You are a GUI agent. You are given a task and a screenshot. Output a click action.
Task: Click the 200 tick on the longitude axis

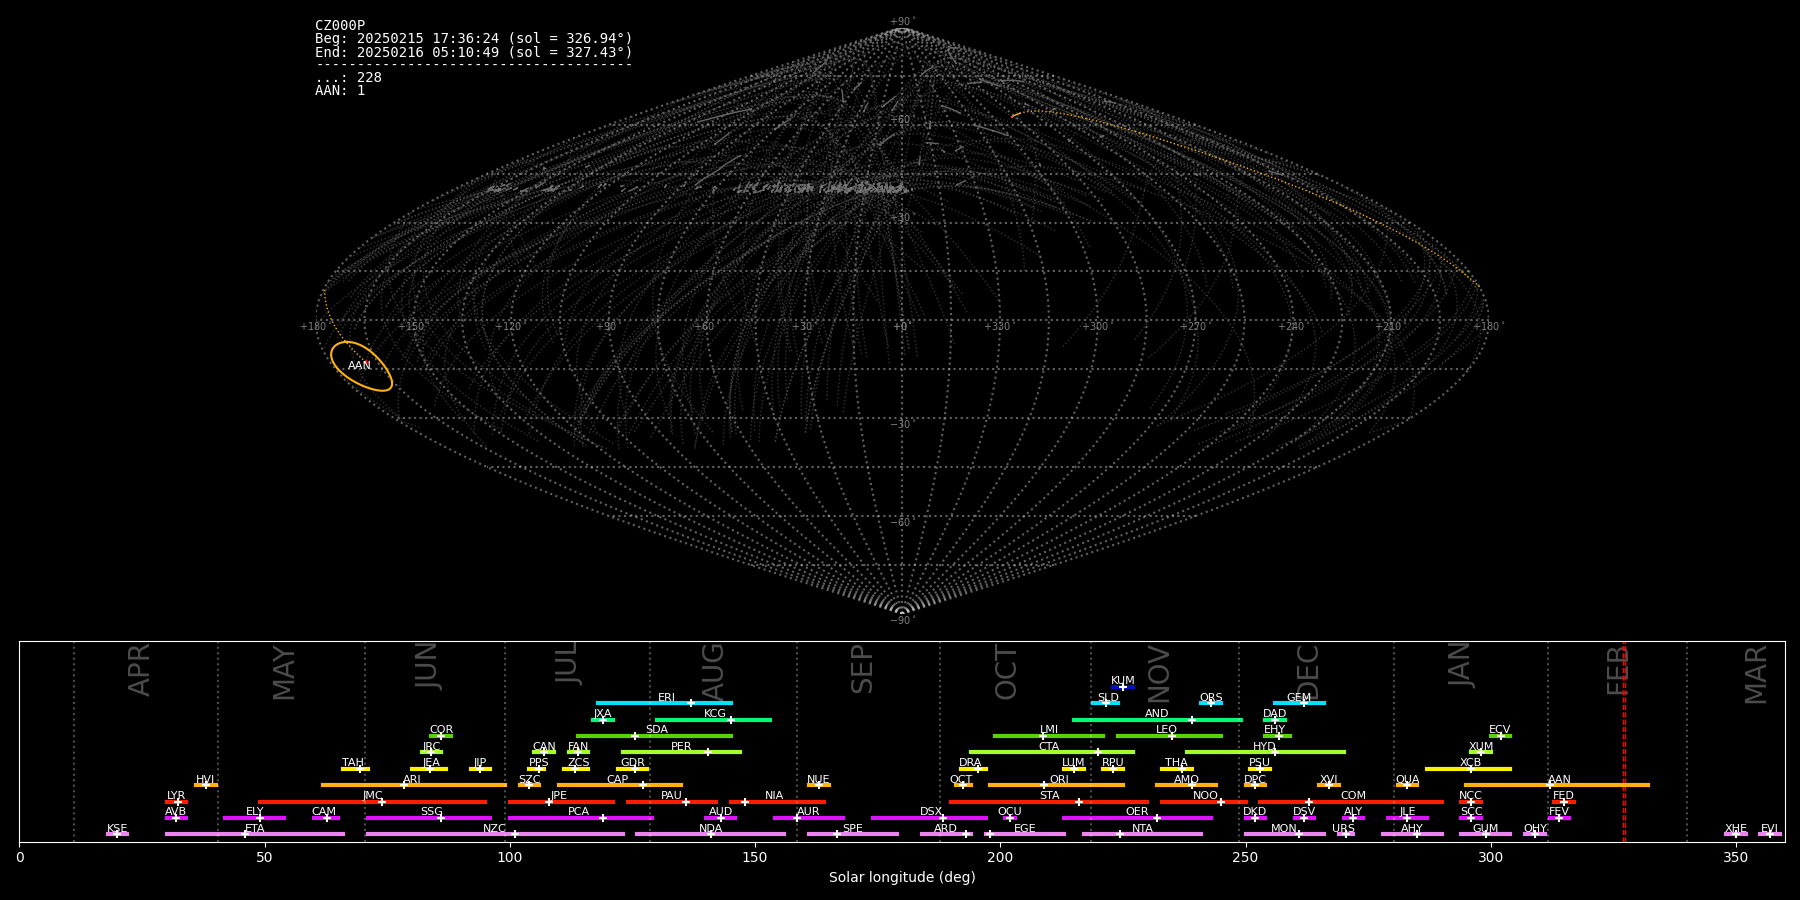[x=1000, y=857]
